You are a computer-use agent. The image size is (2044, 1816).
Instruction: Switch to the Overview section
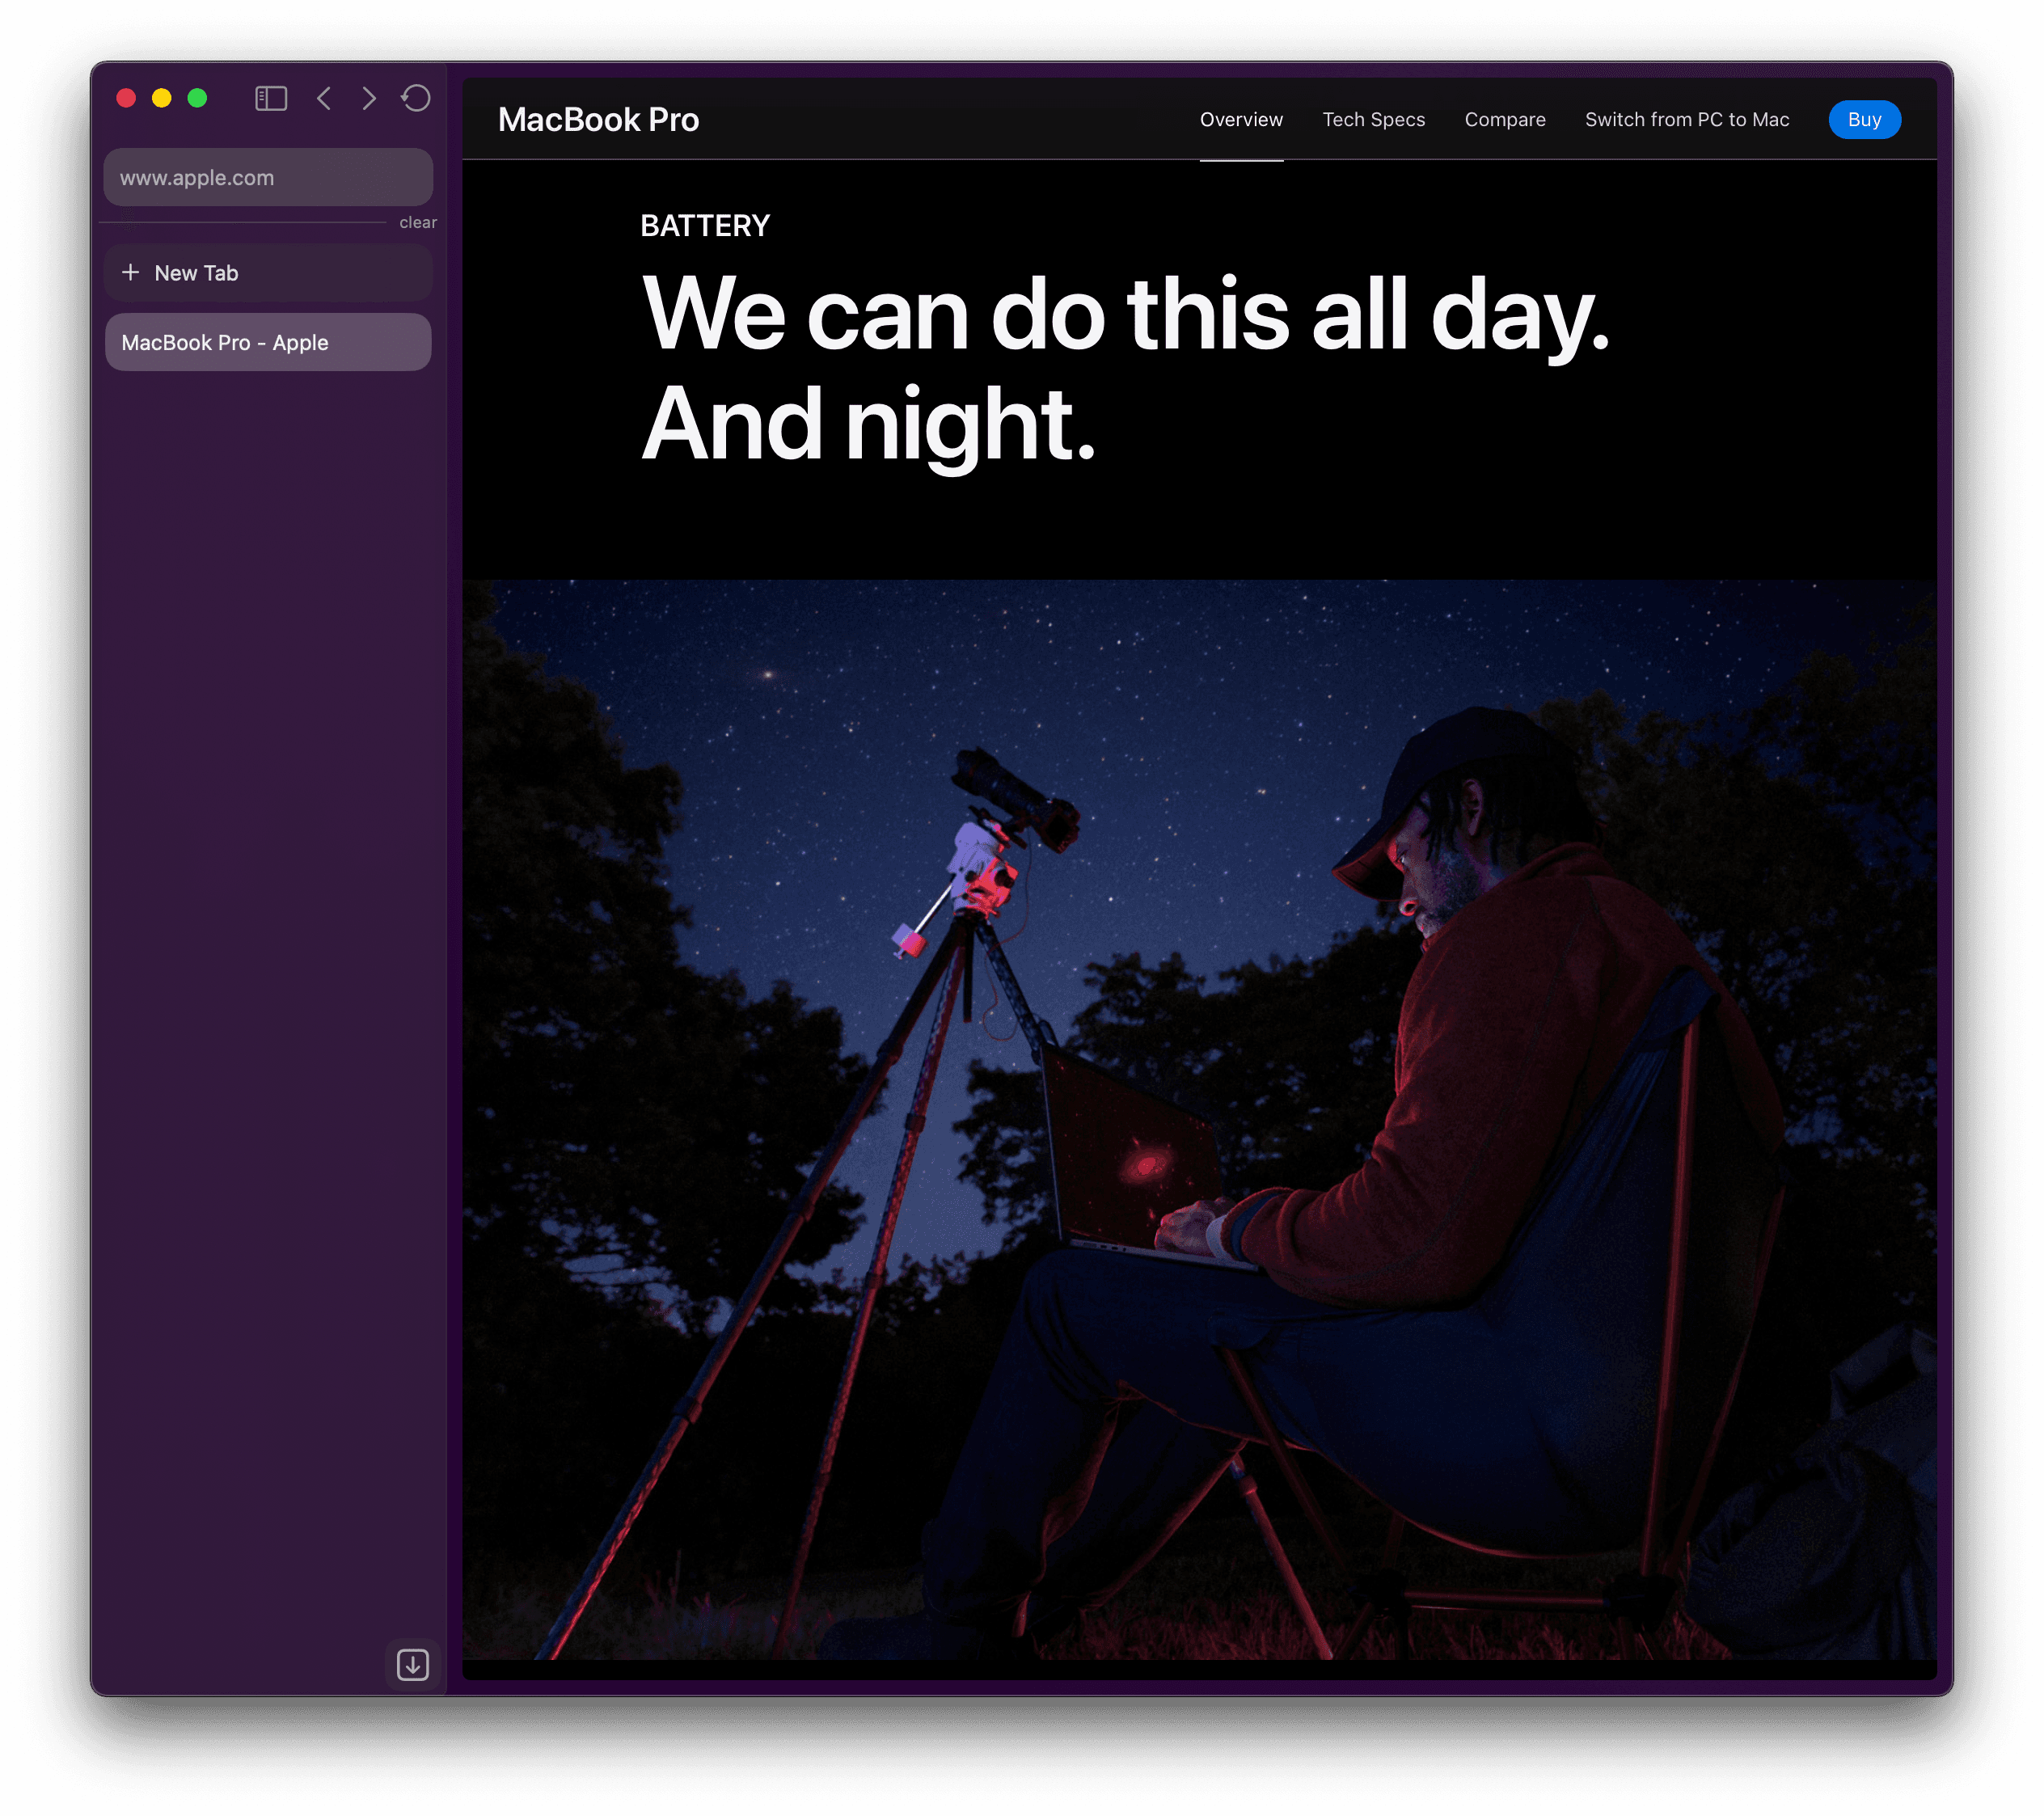1241,120
